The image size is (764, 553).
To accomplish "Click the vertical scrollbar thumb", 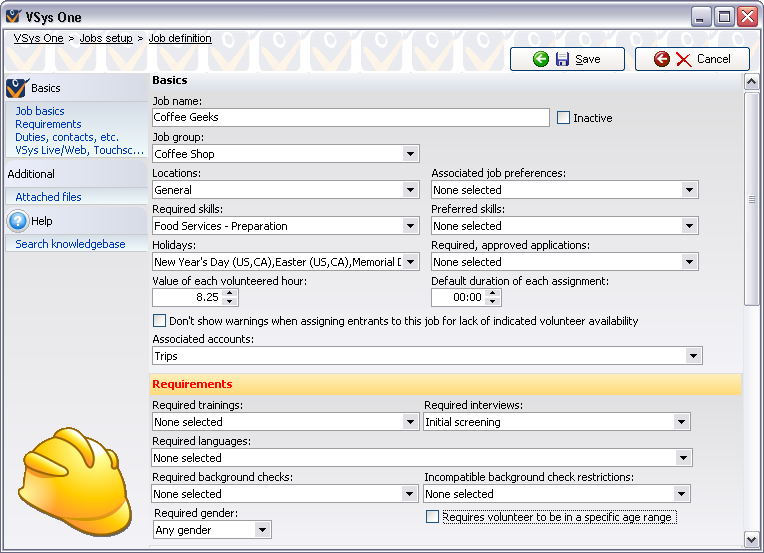I will point(751,199).
